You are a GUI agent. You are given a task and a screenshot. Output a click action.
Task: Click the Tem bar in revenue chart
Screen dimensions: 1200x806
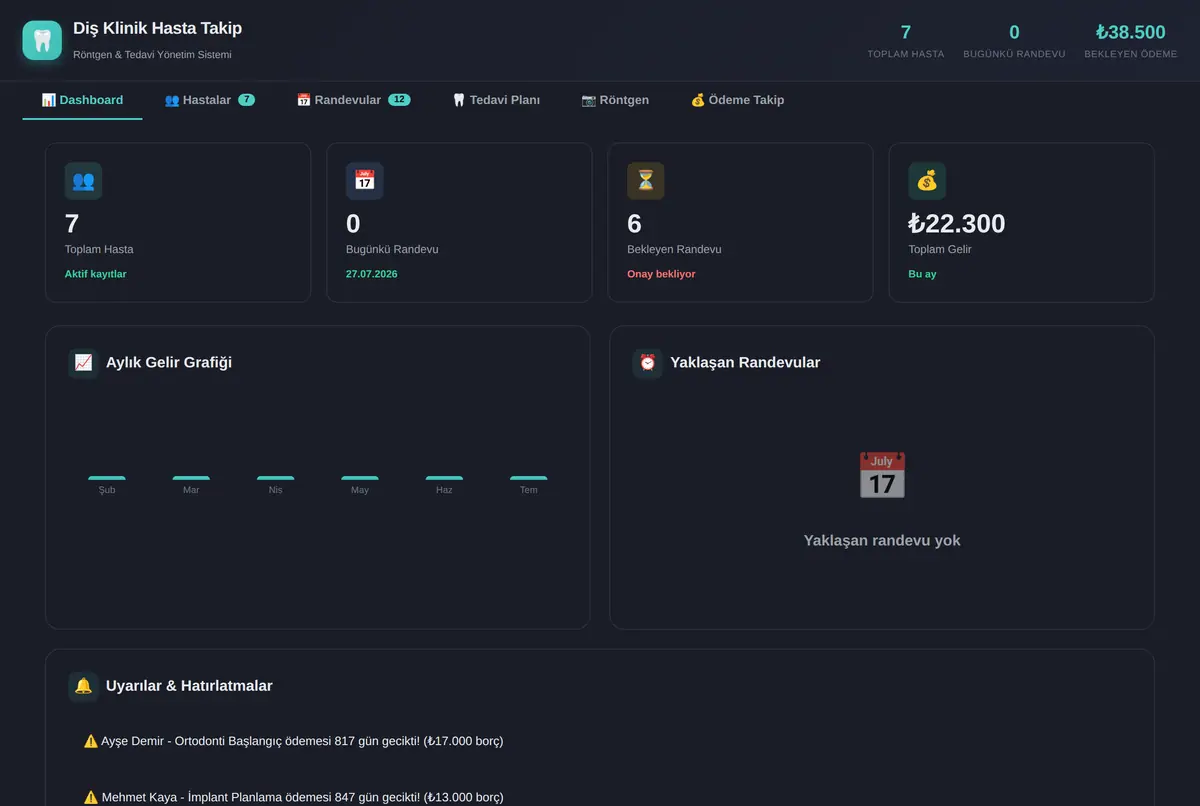pyautogui.click(x=529, y=478)
